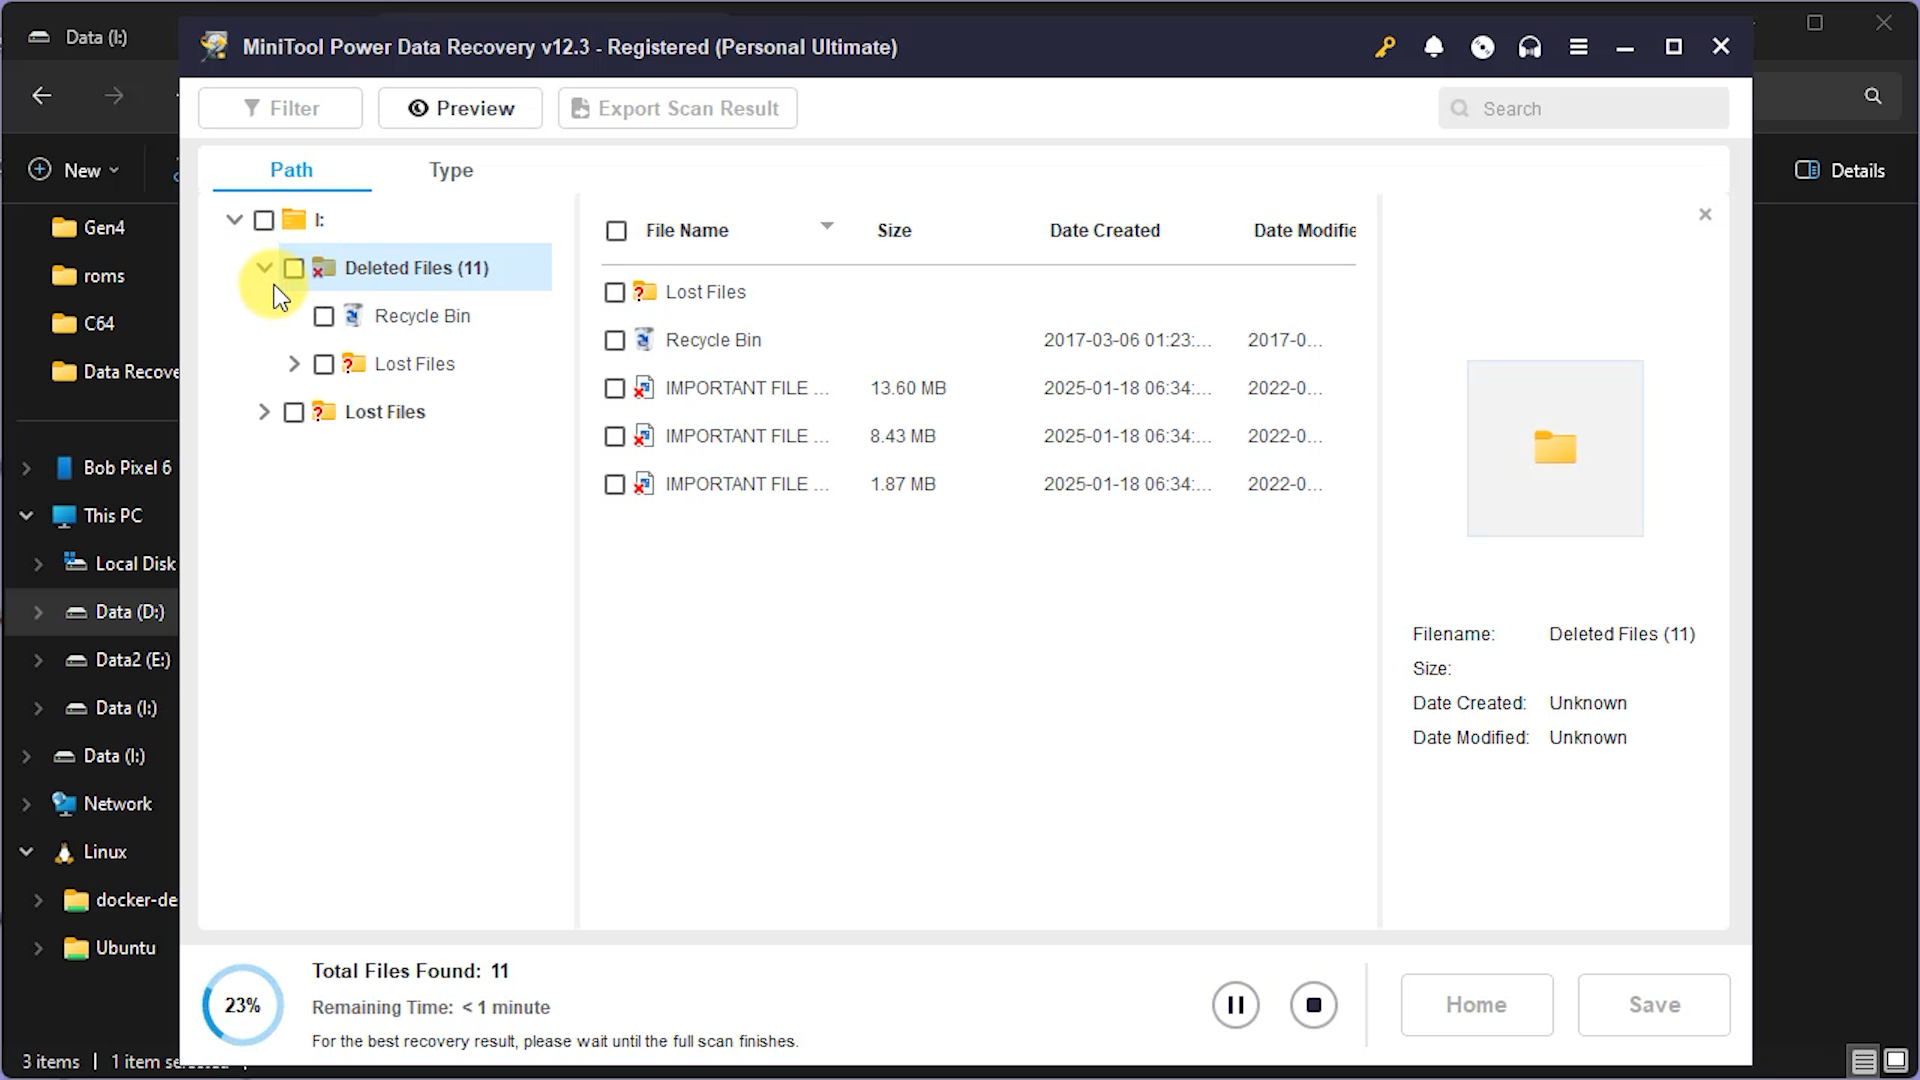Click the Save button
This screenshot has height=1080, width=1920.
coord(1654,1005)
